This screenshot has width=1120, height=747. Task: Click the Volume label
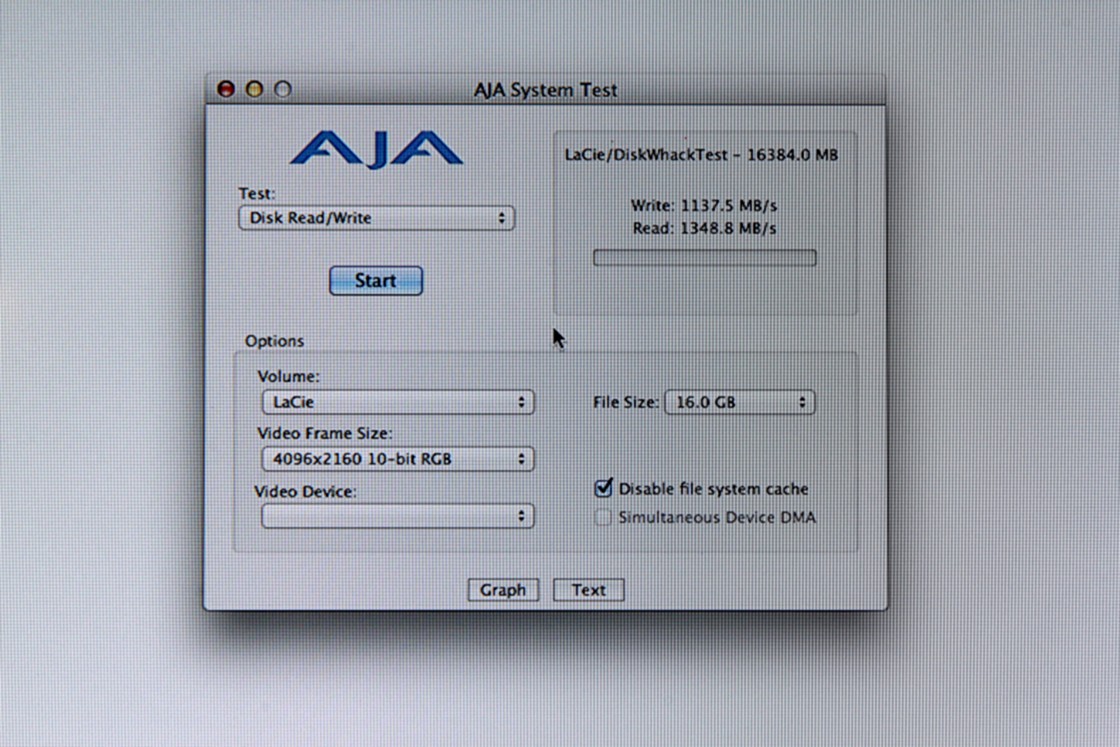click(289, 376)
